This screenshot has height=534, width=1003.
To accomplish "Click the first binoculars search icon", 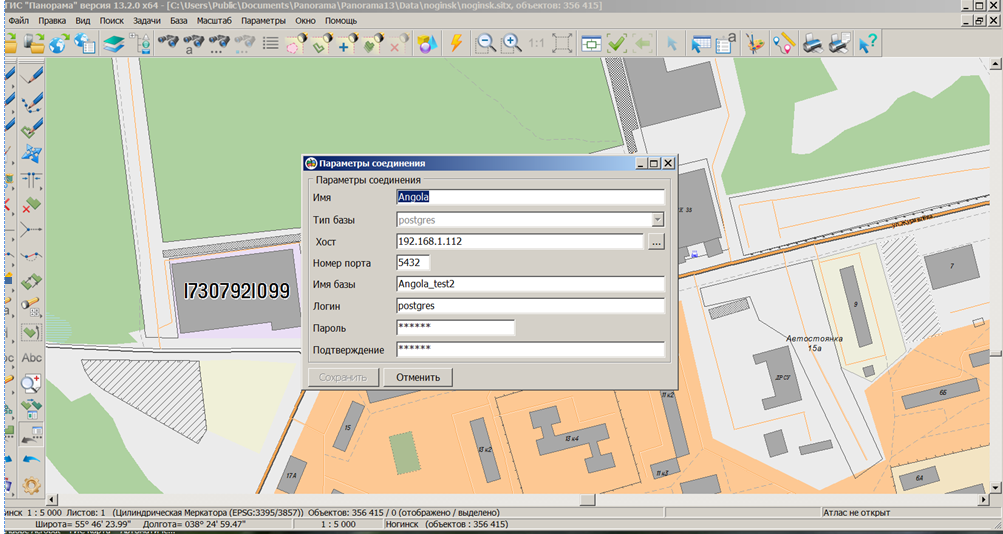I will click(x=168, y=43).
